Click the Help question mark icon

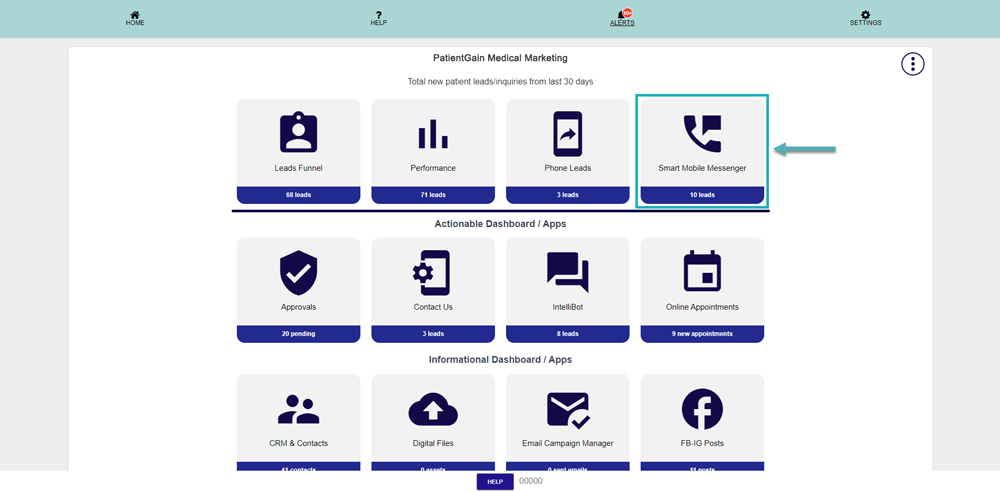click(x=379, y=15)
